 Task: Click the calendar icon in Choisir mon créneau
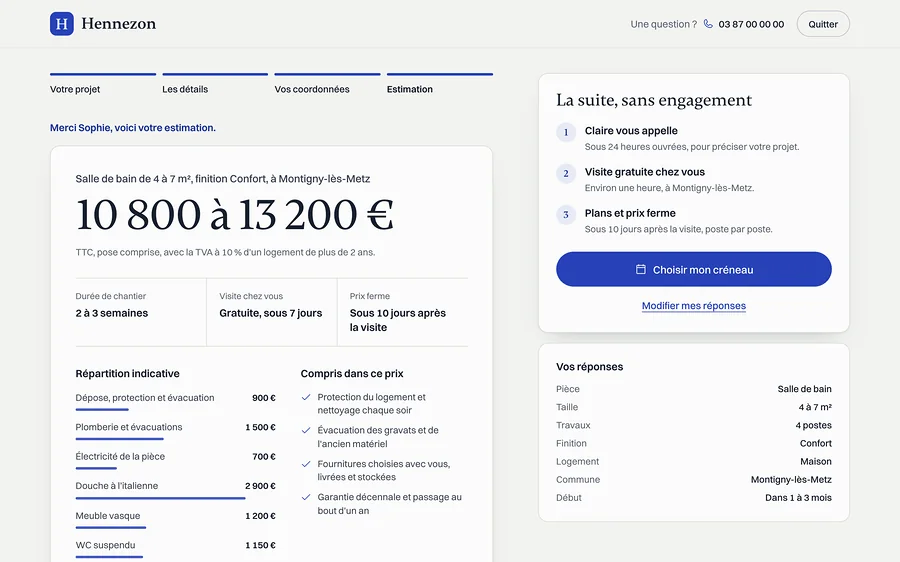coord(641,269)
